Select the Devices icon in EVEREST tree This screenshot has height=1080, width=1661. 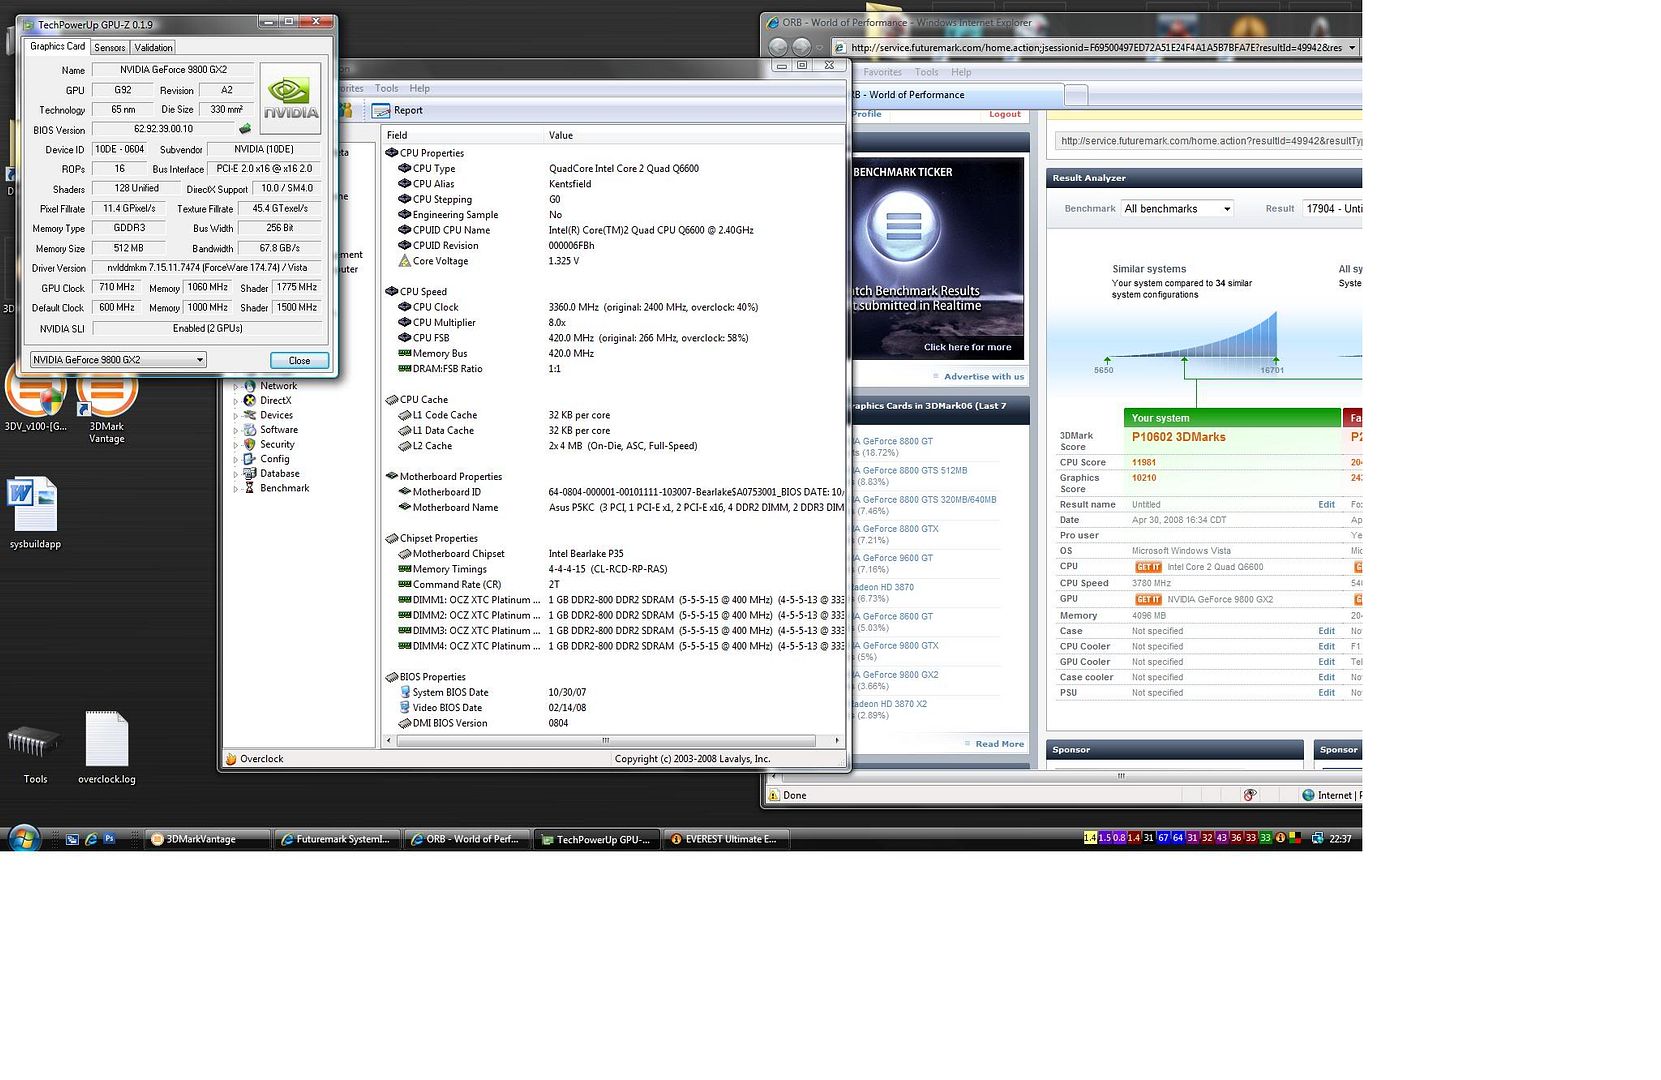click(250, 415)
